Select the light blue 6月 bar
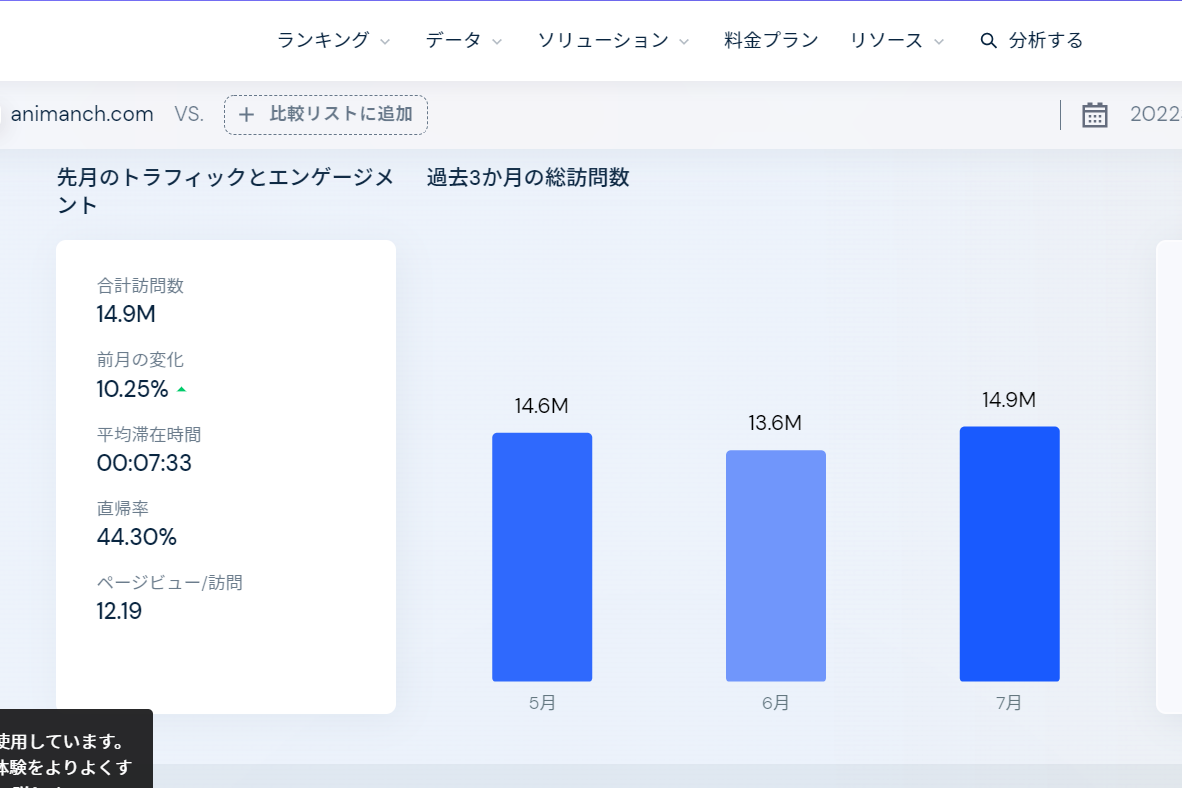Screen dimensions: 1182x788 tap(775, 565)
